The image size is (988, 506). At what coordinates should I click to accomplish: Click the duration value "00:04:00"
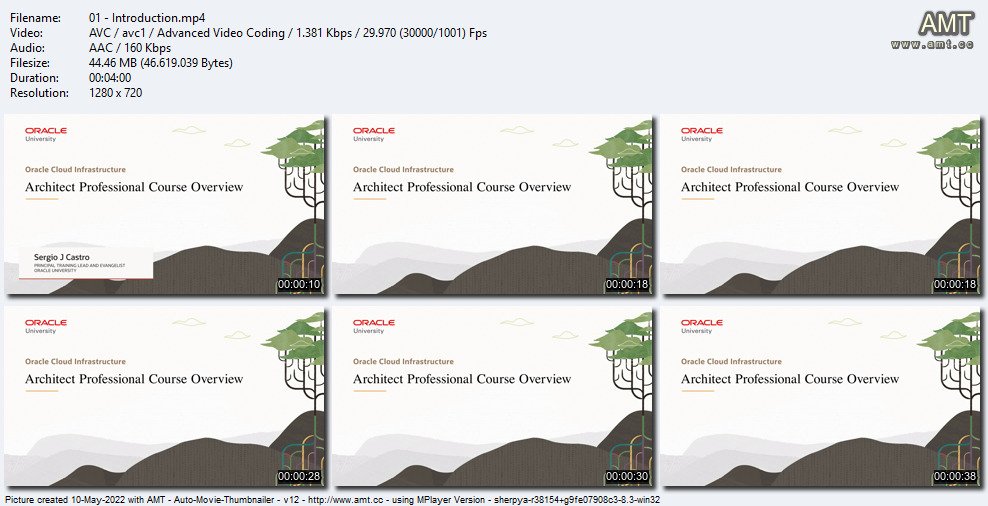[110, 78]
